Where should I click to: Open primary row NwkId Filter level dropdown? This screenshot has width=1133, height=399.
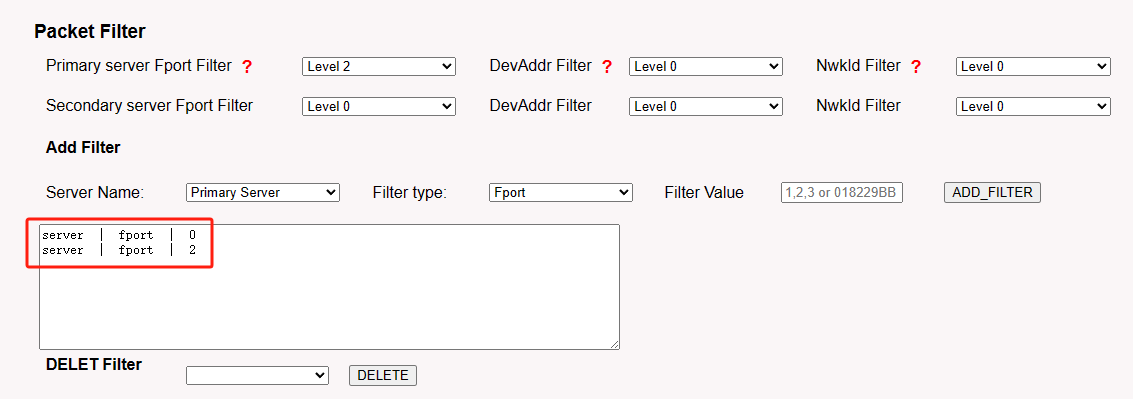(1033, 66)
